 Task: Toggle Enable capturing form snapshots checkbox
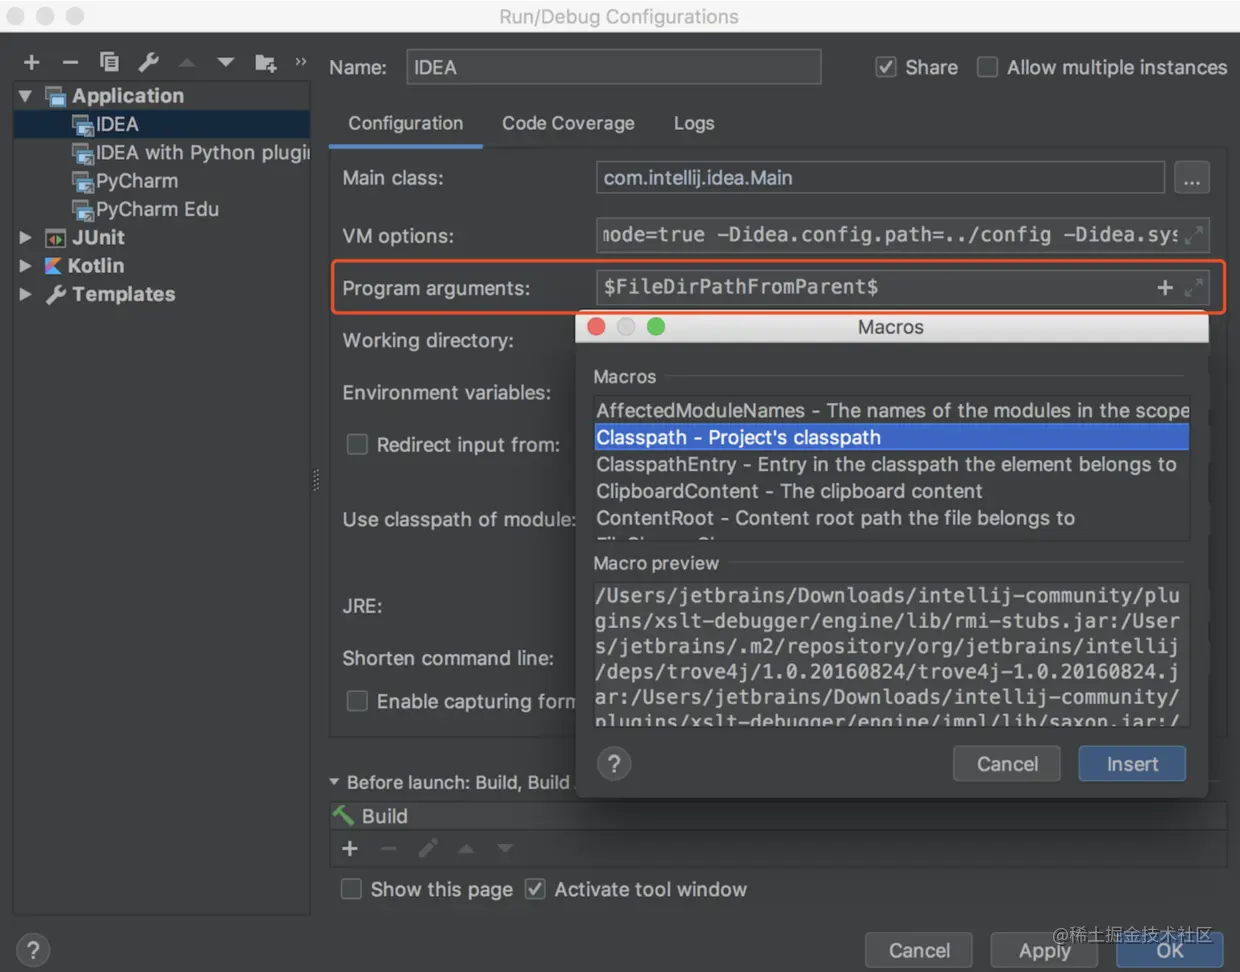click(x=357, y=701)
